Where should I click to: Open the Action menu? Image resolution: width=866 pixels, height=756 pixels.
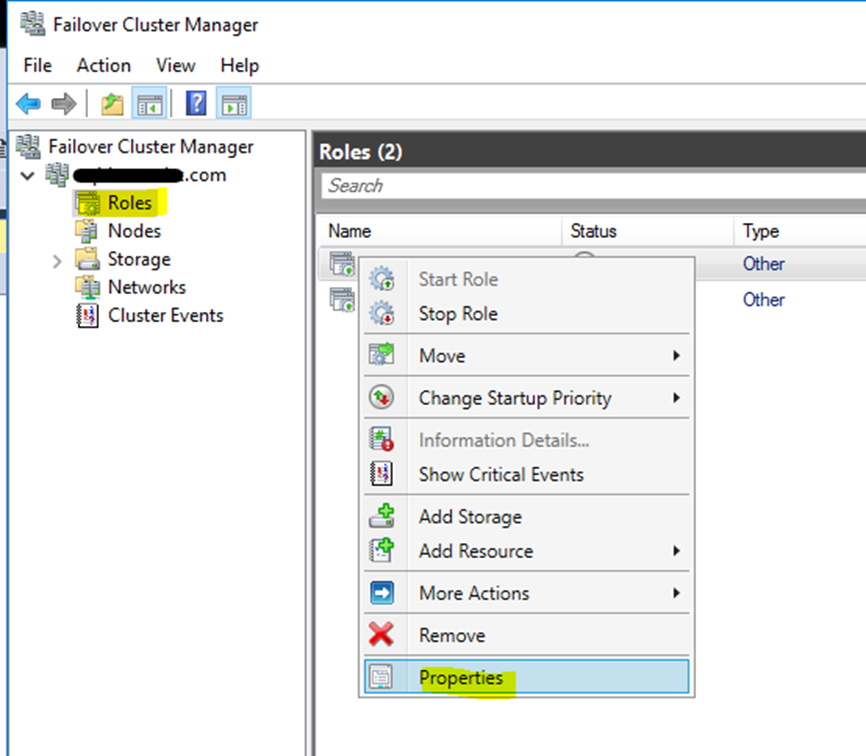tap(104, 65)
